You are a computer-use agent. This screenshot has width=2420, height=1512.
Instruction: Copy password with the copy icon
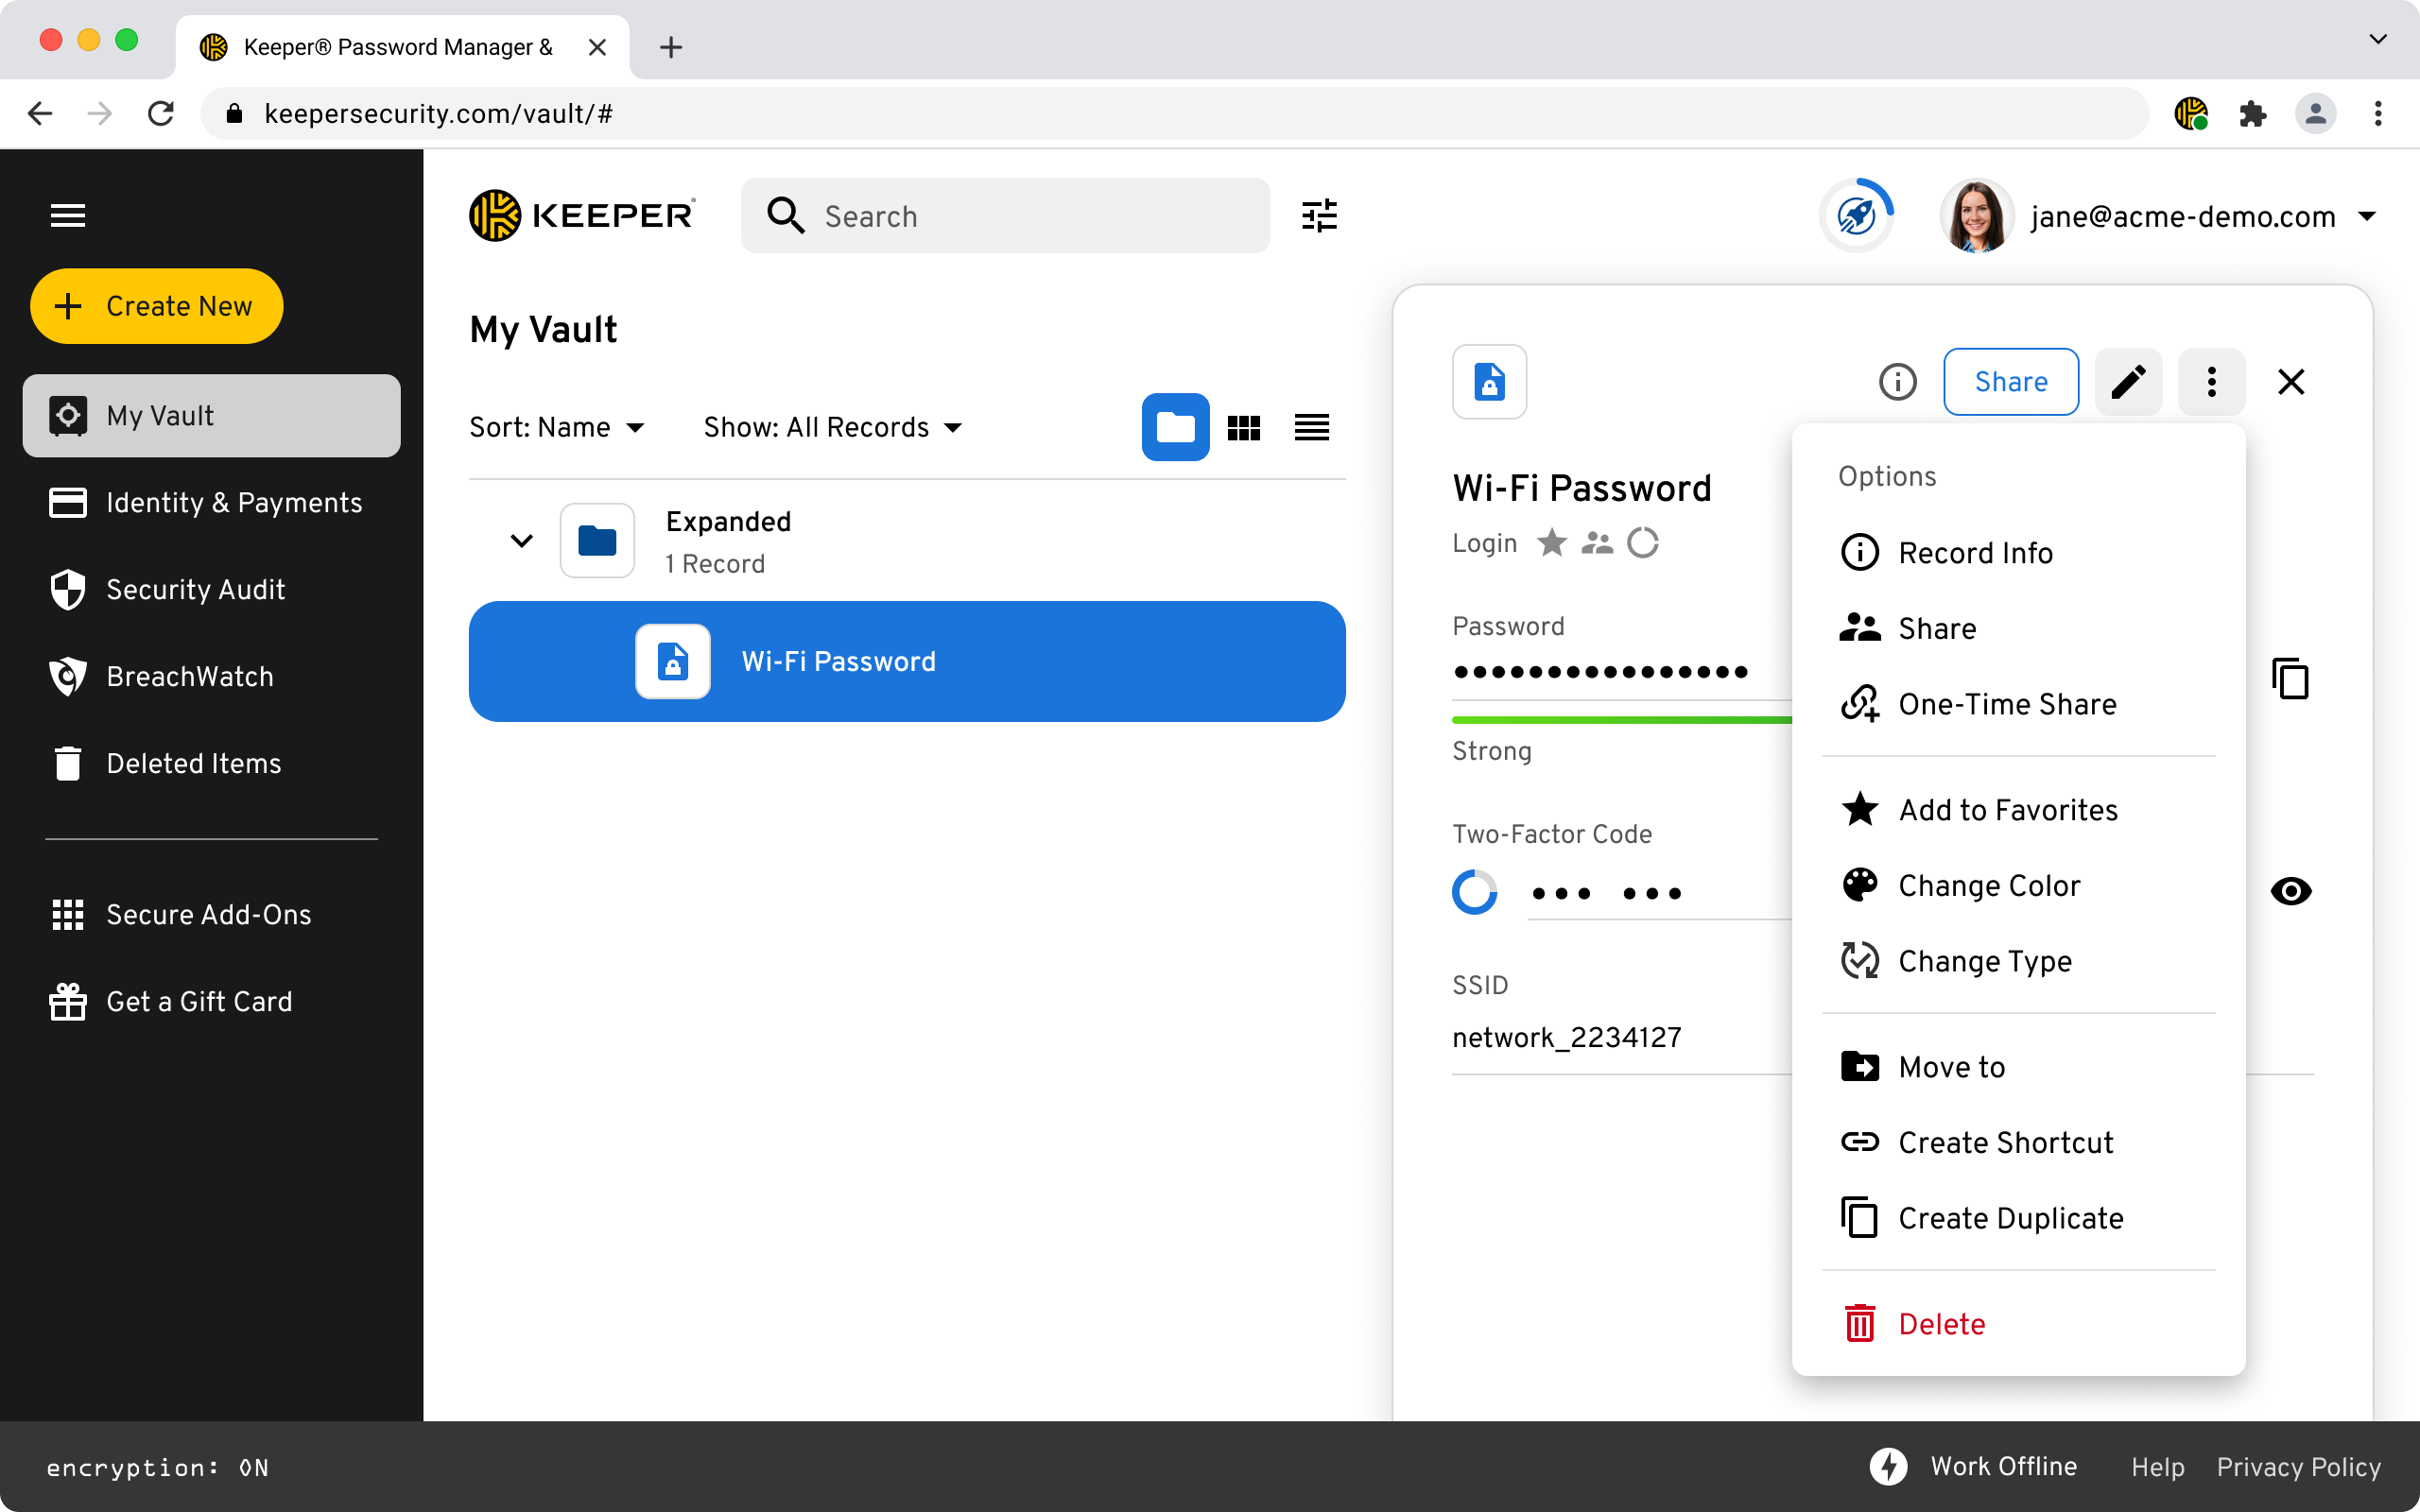(x=2290, y=679)
